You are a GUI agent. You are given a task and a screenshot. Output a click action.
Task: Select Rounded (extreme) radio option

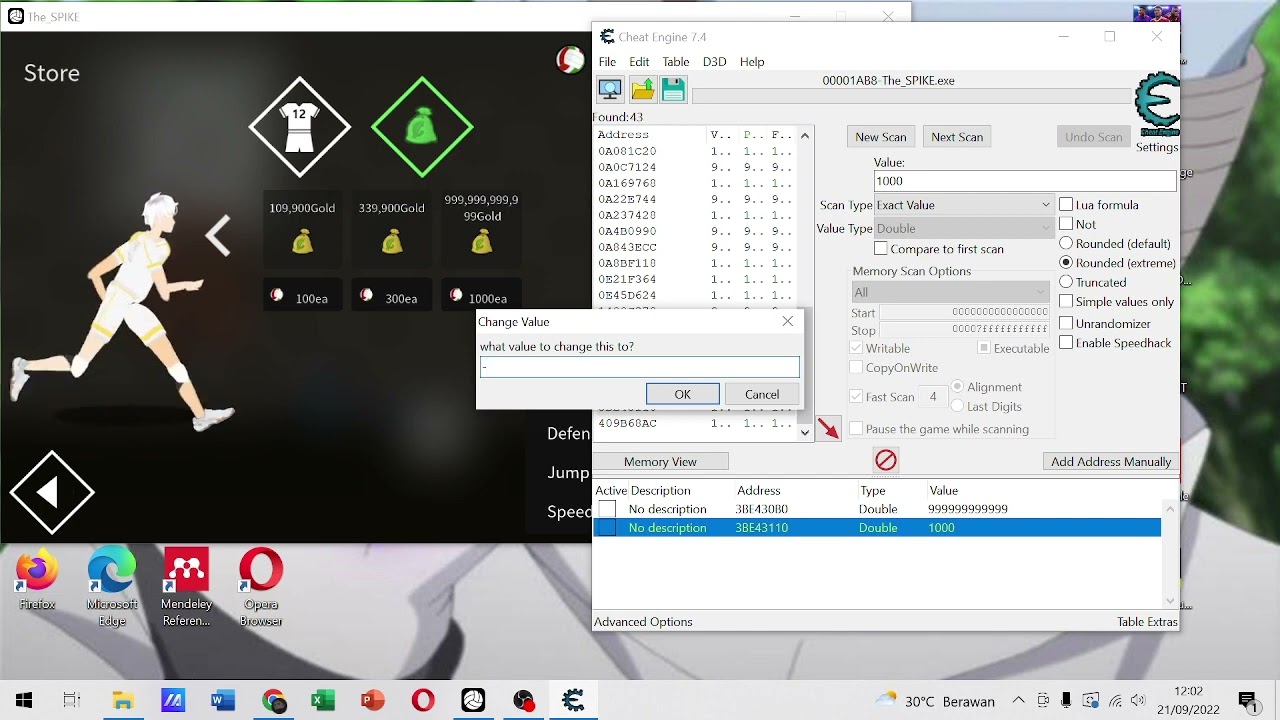1066,263
